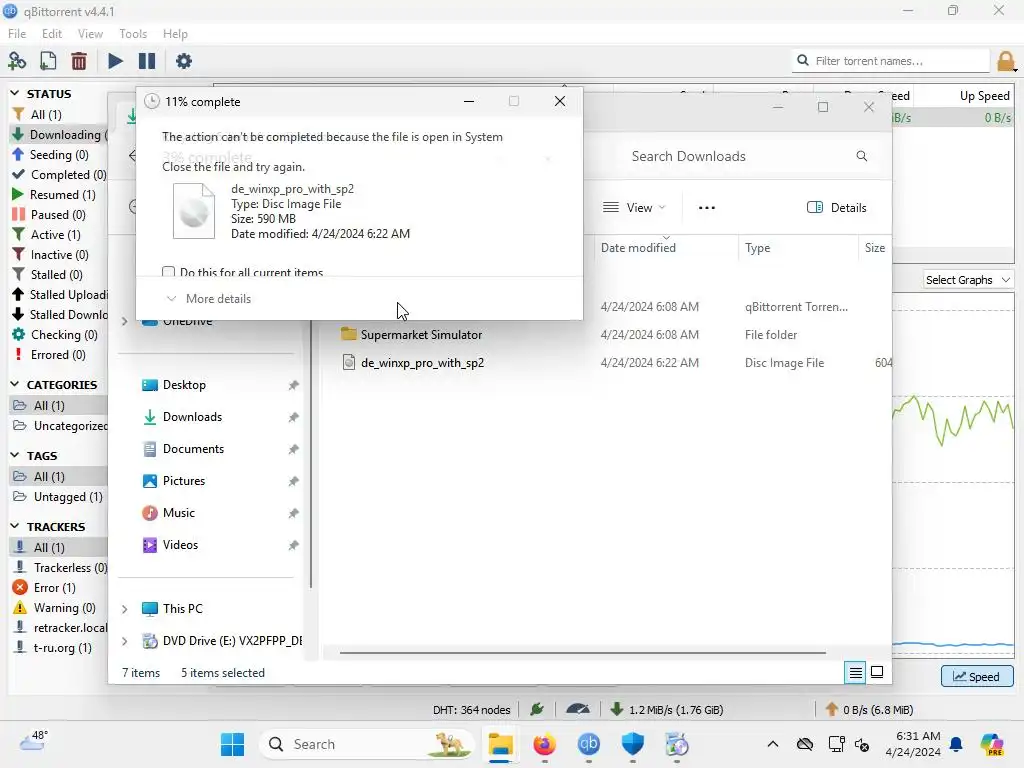Click the Details pane button in Explorer

(837, 208)
